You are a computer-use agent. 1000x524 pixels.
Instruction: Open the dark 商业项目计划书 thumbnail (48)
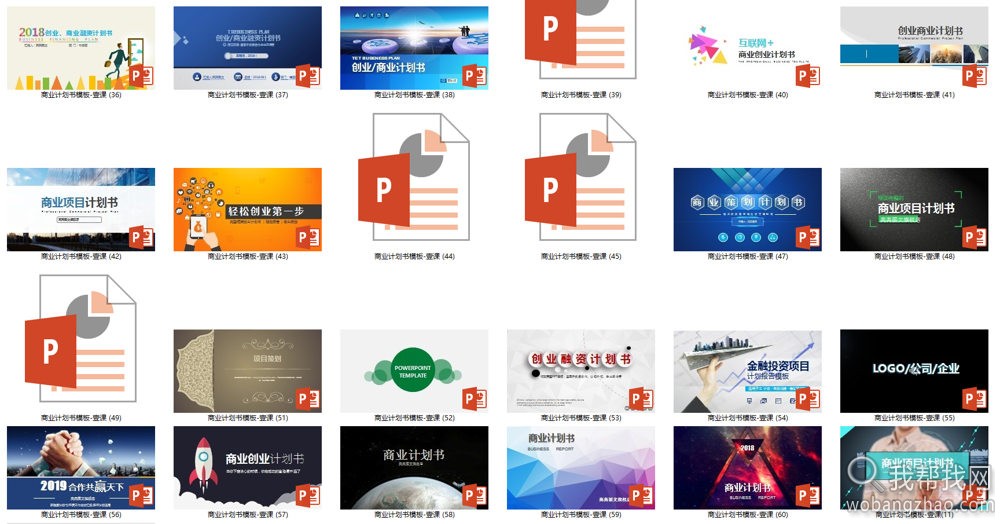coord(914,210)
